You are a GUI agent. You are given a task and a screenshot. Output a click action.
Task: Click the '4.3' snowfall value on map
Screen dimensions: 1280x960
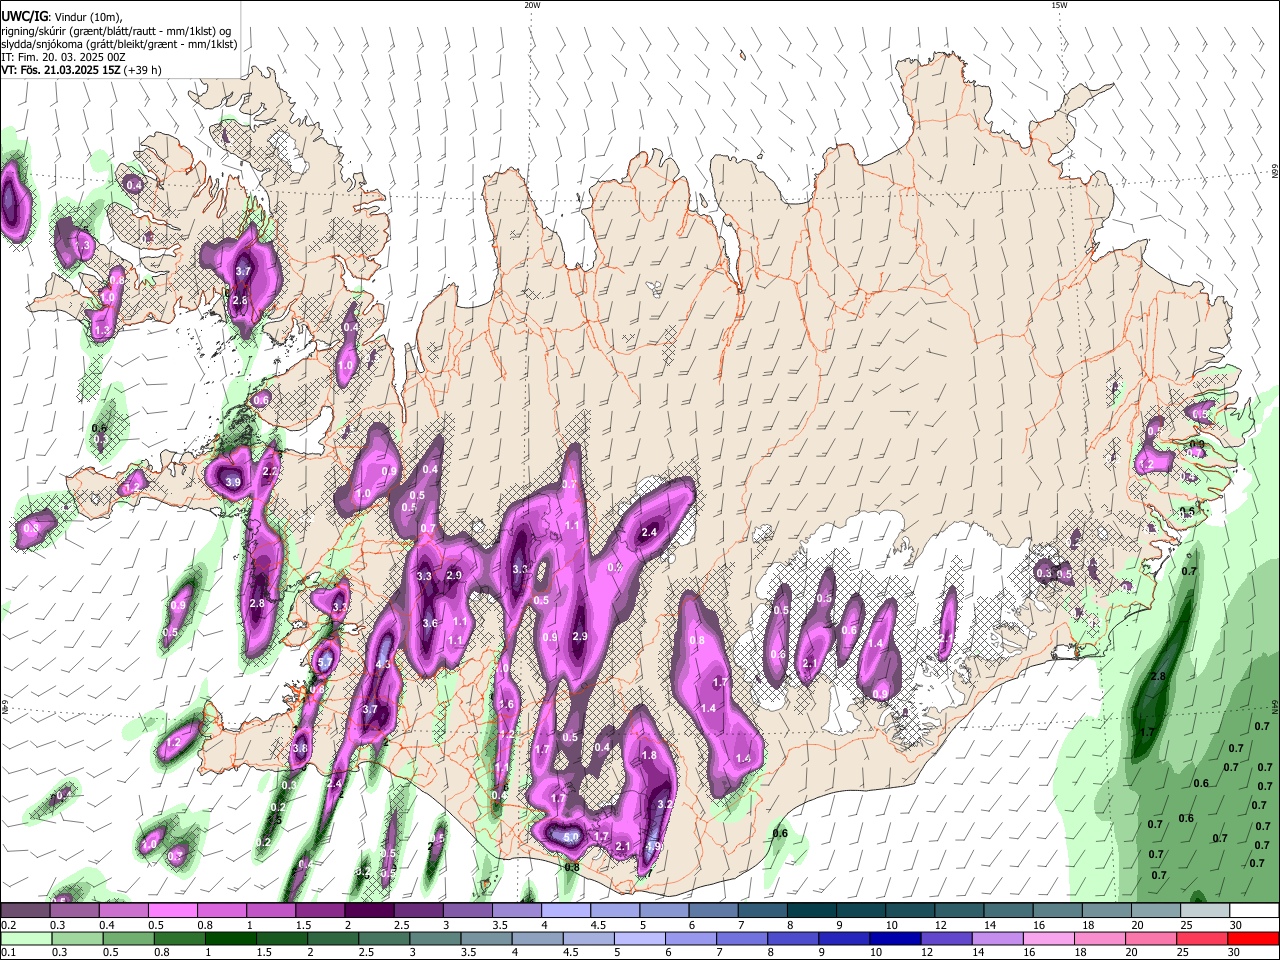point(383,664)
